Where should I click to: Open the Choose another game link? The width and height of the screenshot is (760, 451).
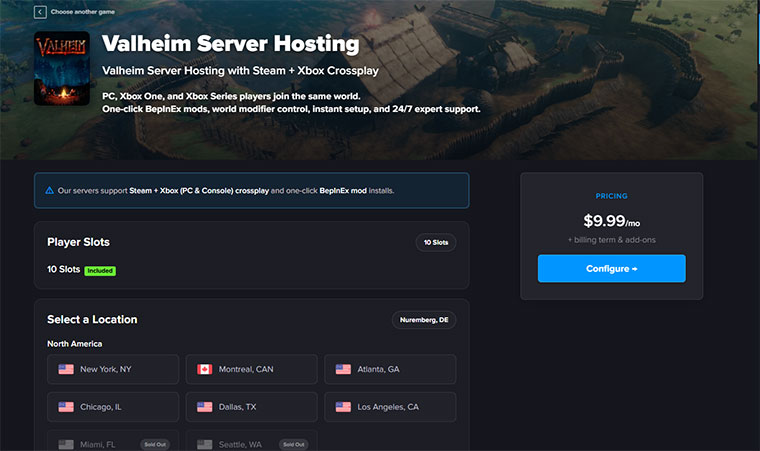[x=83, y=12]
